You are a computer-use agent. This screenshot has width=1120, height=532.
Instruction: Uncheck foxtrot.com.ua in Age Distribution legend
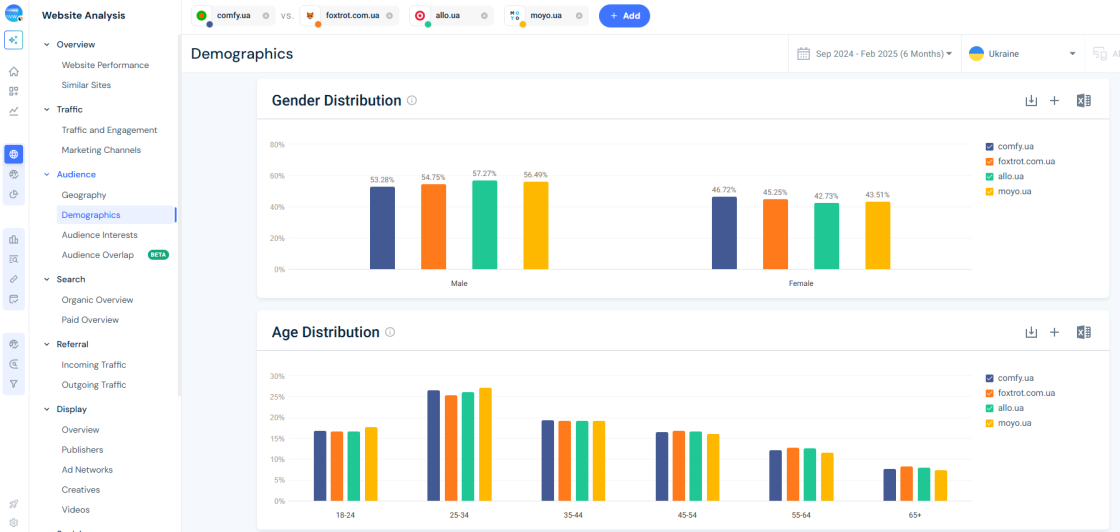(989, 393)
